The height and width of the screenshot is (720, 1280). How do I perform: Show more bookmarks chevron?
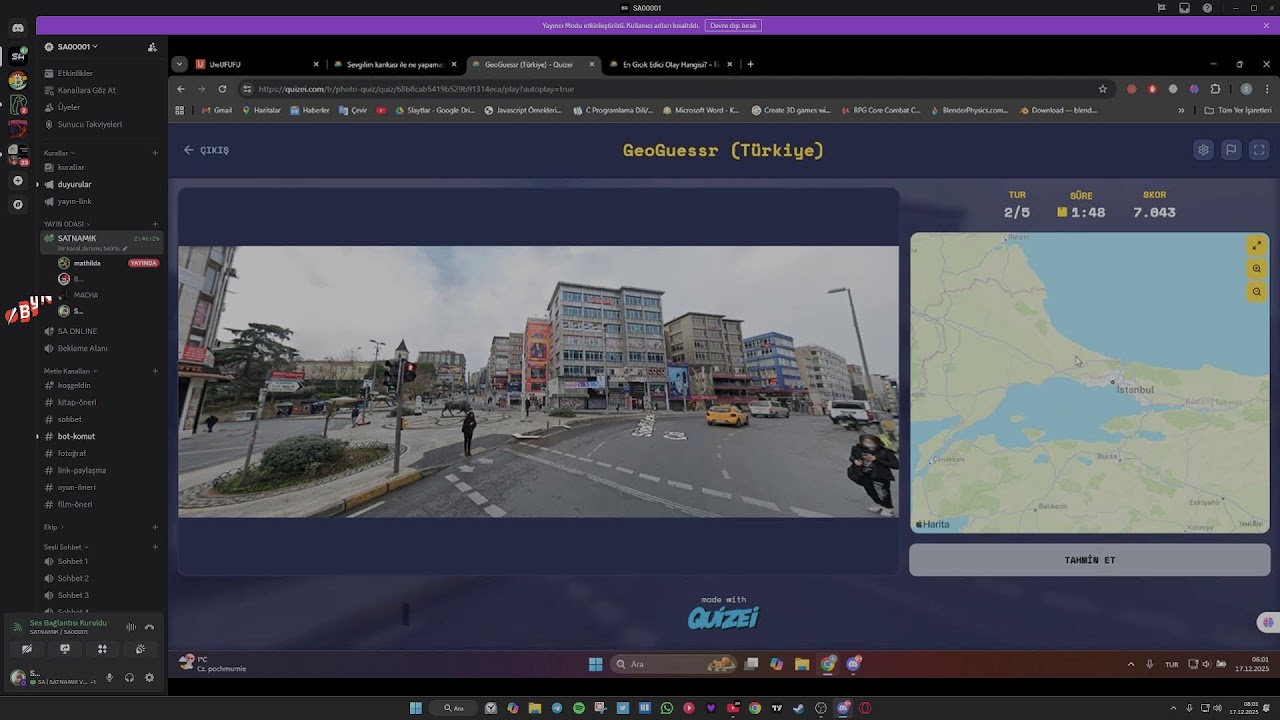click(1181, 110)
